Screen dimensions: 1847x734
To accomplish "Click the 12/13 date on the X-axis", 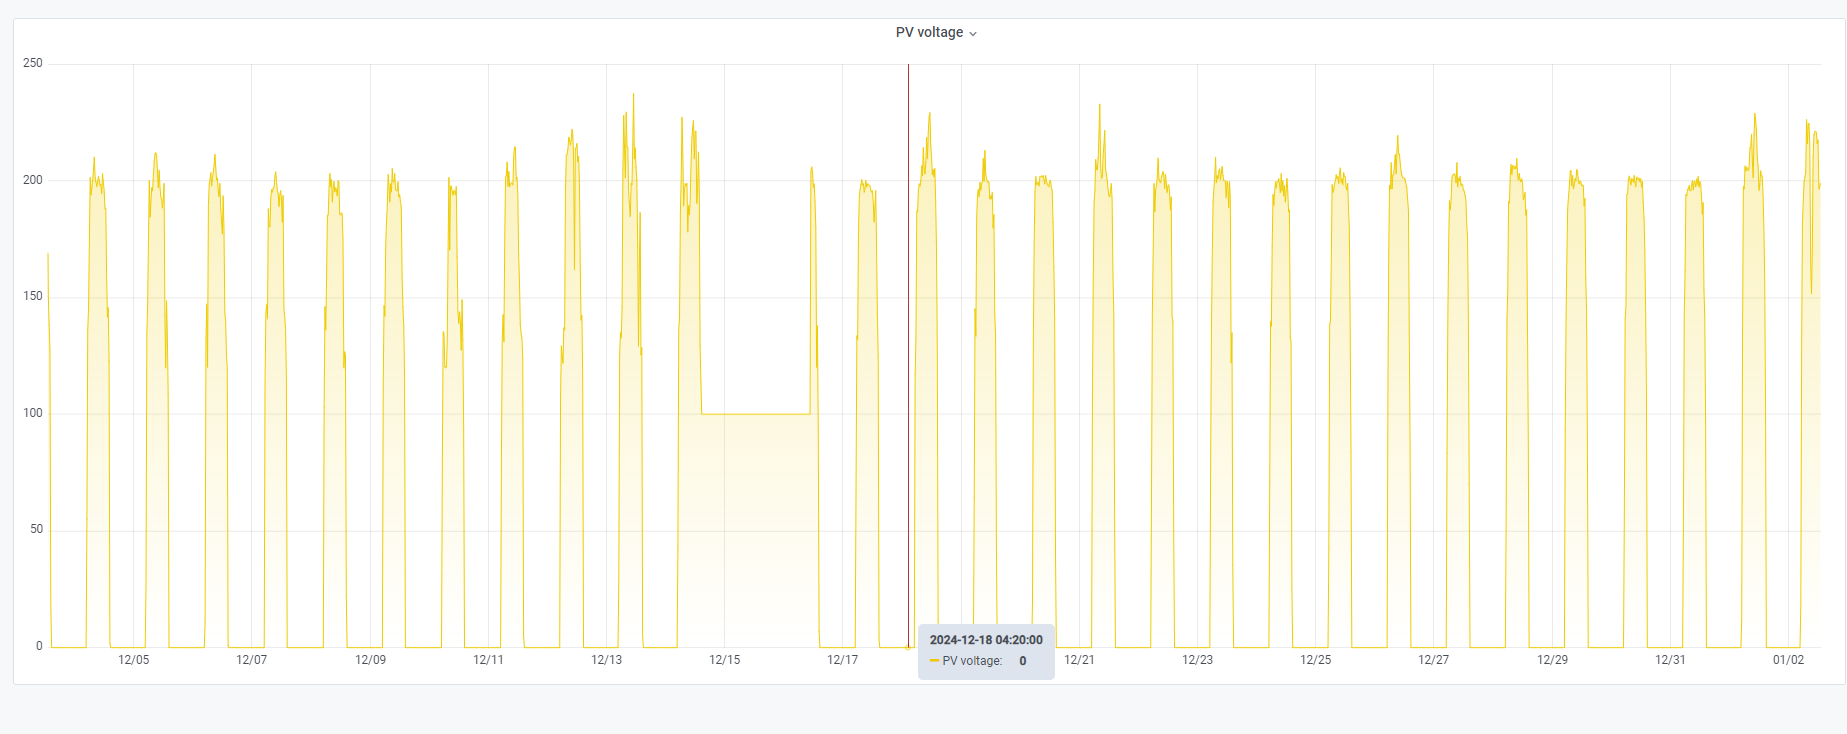I will point(607,660).
